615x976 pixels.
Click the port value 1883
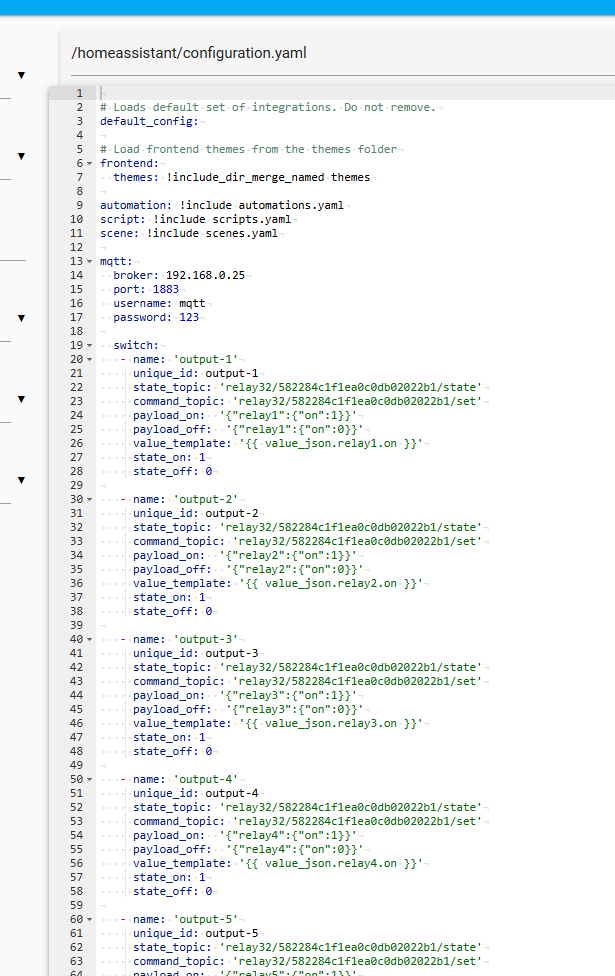(165, 289)
